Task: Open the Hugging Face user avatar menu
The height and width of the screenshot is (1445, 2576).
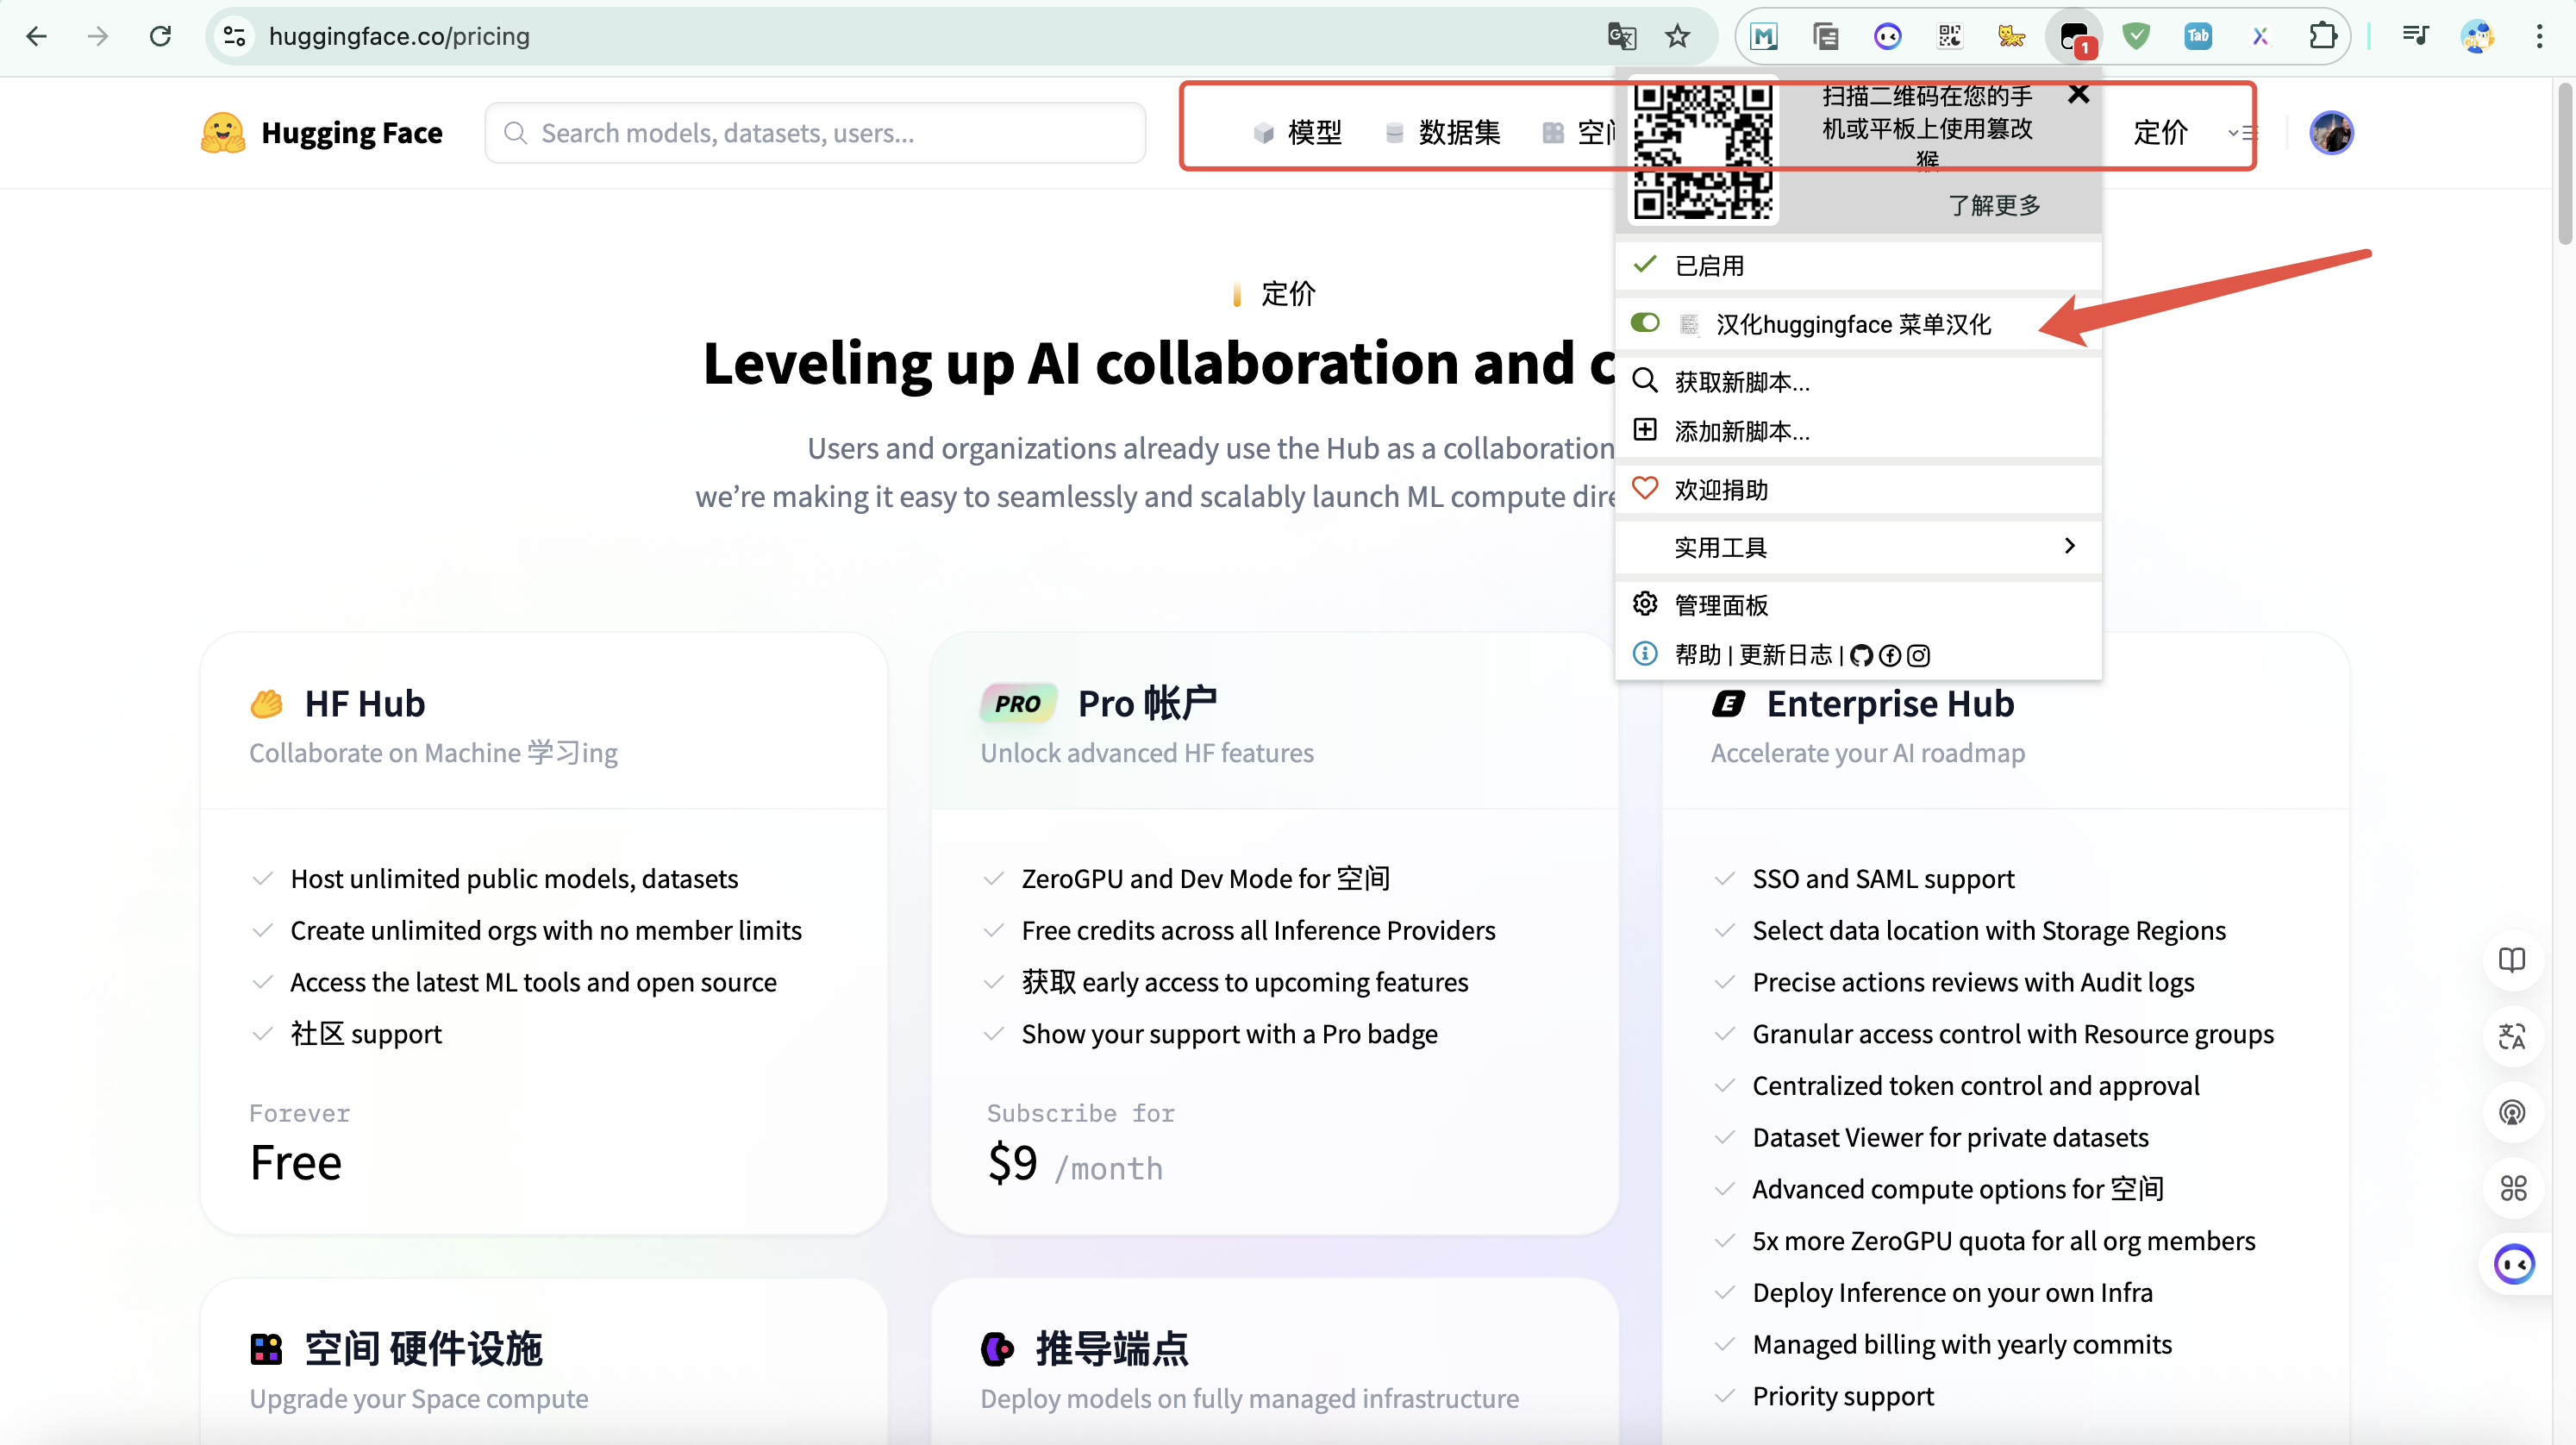Action: (2331, 132)
